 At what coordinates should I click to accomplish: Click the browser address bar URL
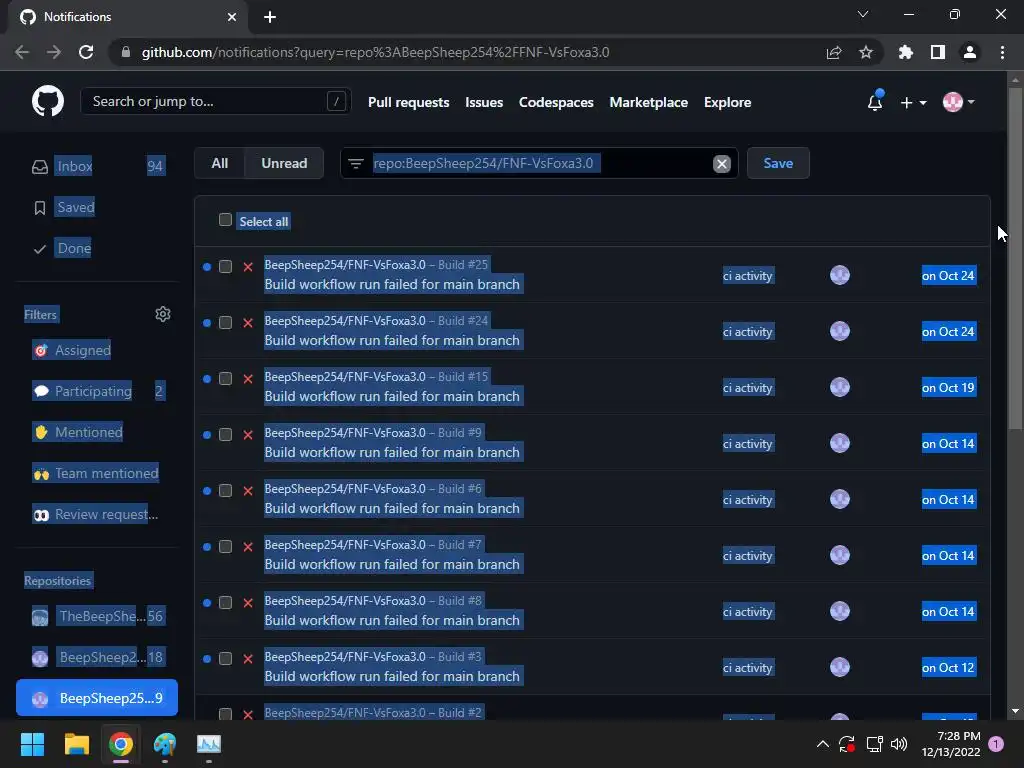coord(375,52)
